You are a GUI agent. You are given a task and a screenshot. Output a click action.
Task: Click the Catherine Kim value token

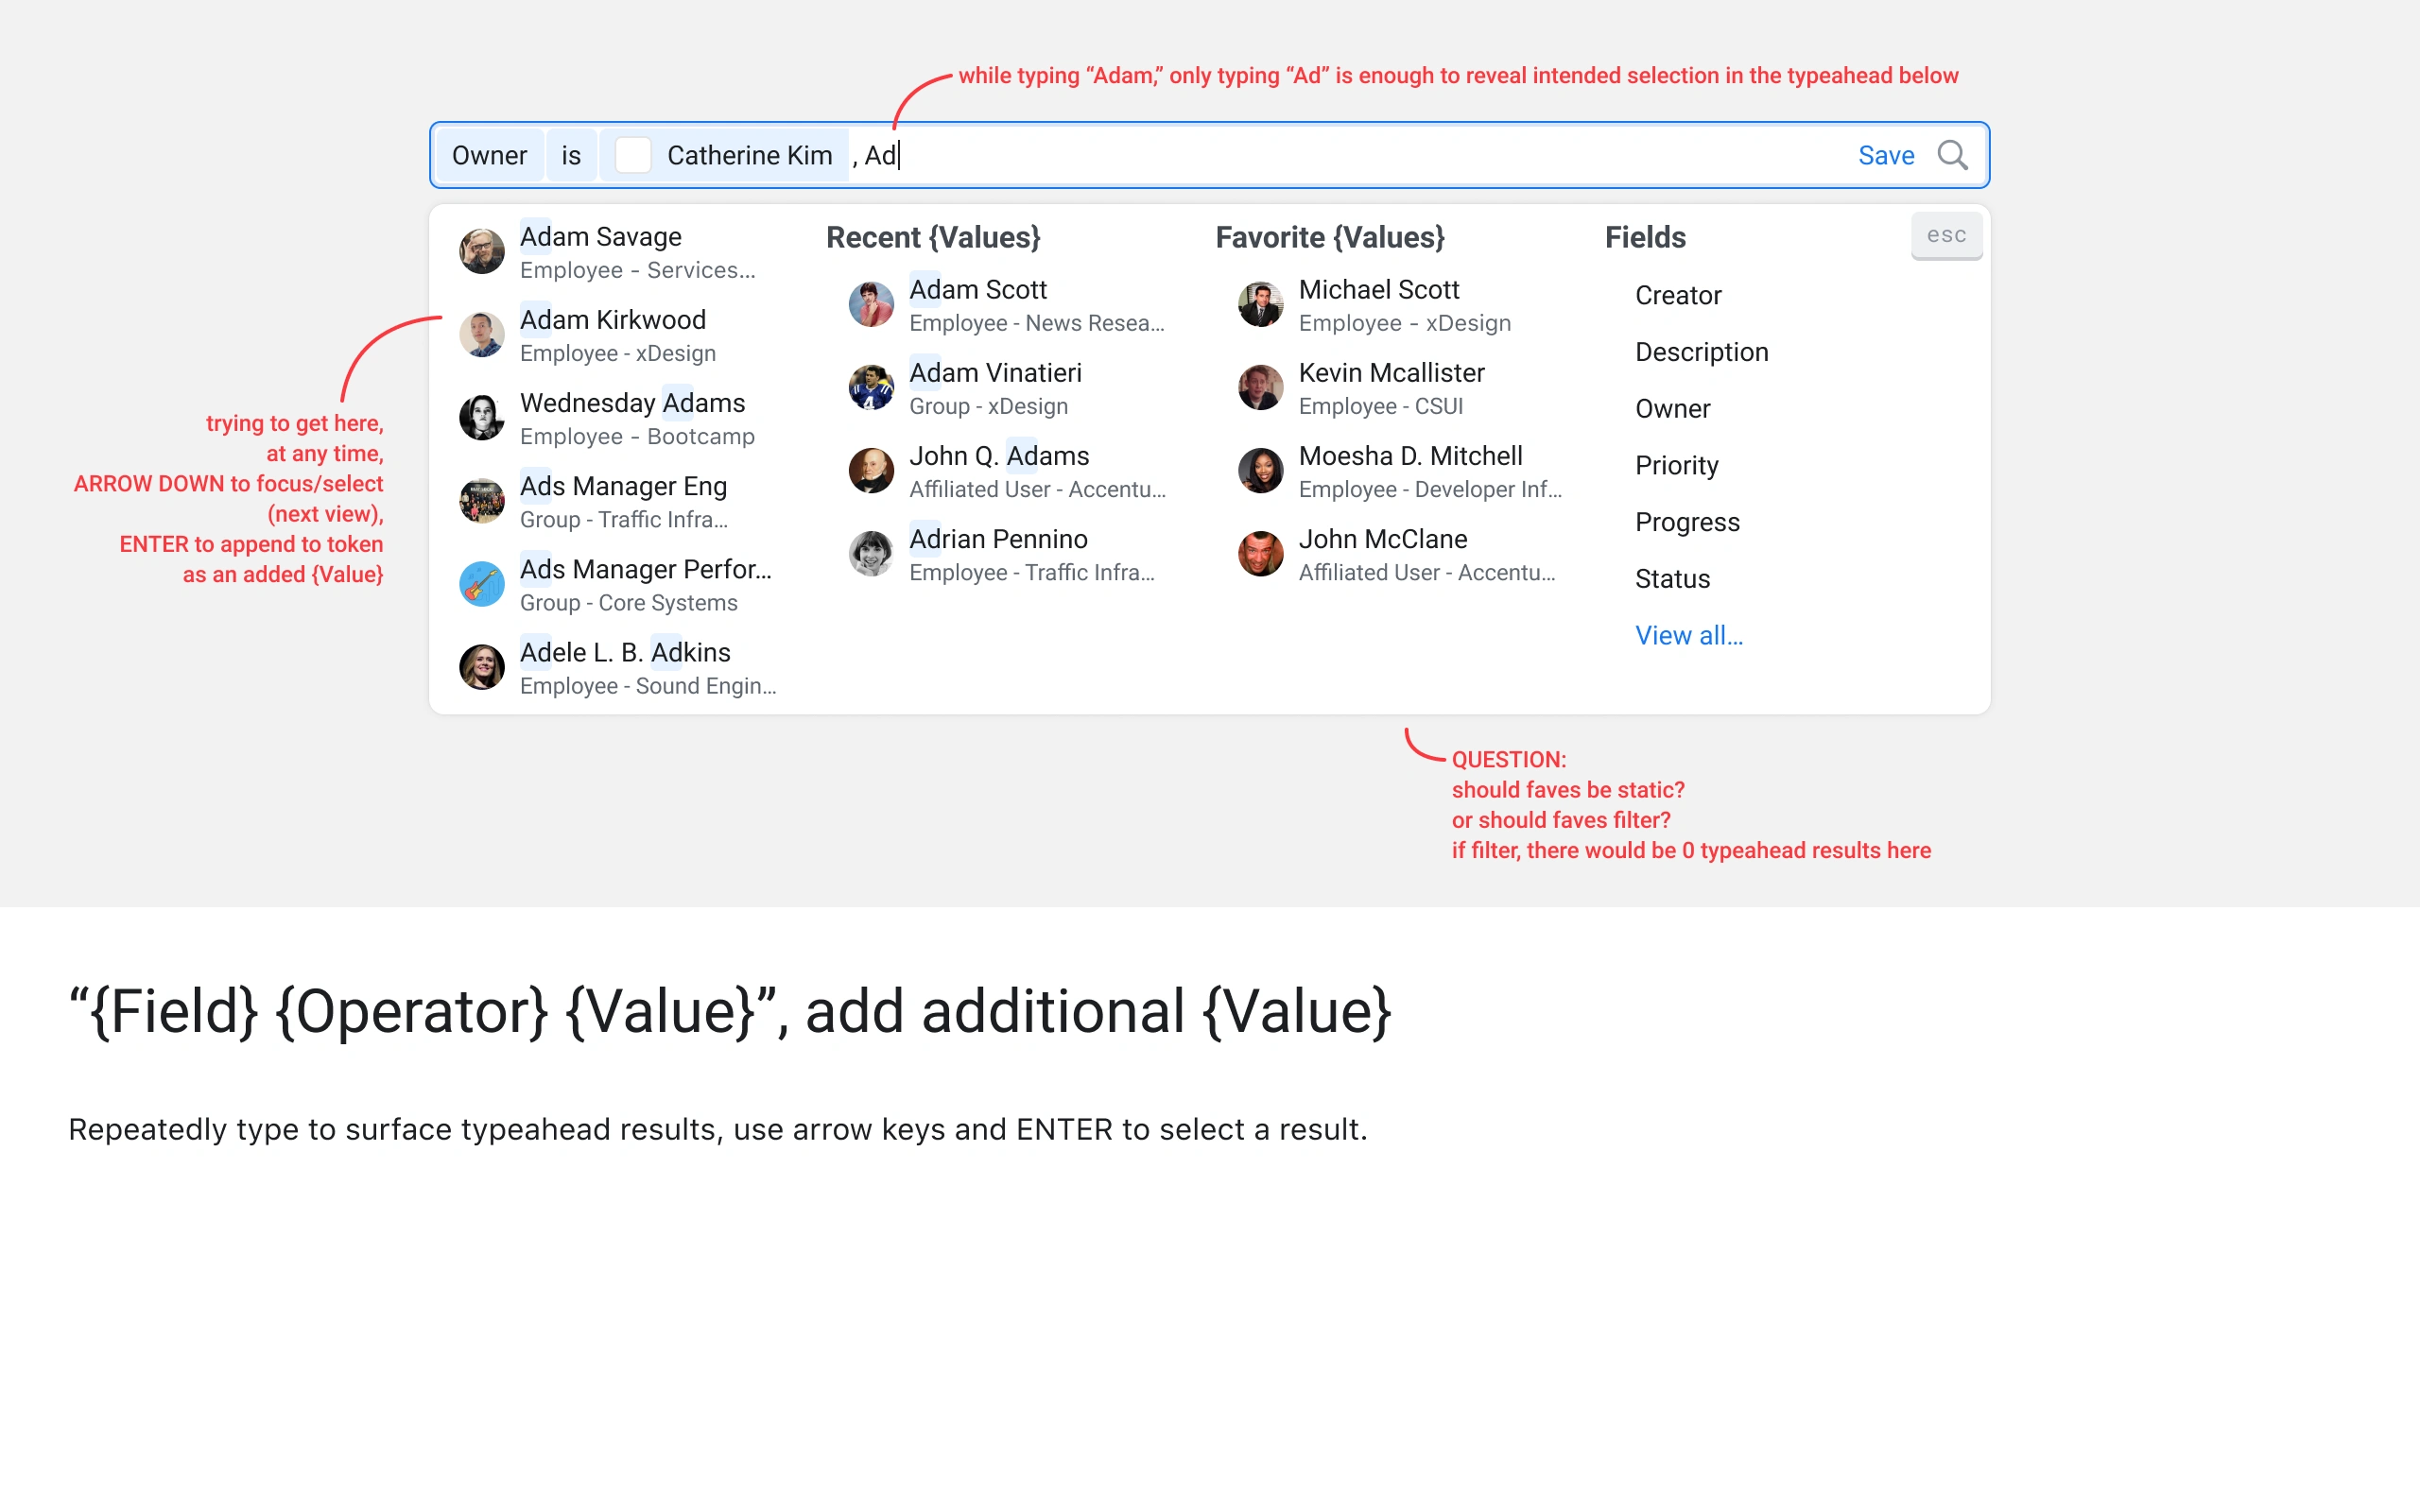tap(749, 155)
